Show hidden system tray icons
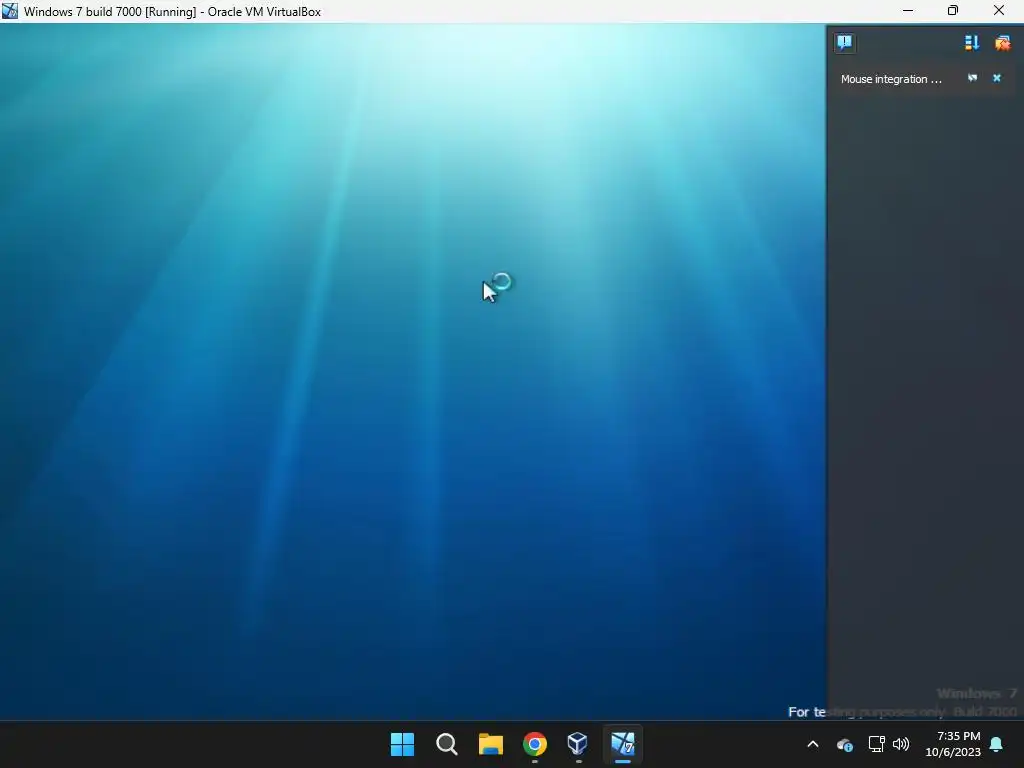 (813, 744)
